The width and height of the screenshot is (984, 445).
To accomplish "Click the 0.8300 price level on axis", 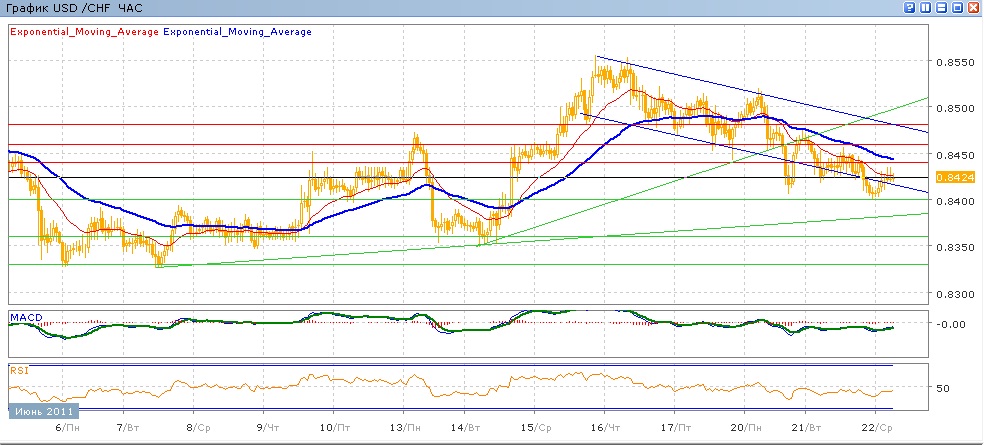I will click(x=954, y=294).
